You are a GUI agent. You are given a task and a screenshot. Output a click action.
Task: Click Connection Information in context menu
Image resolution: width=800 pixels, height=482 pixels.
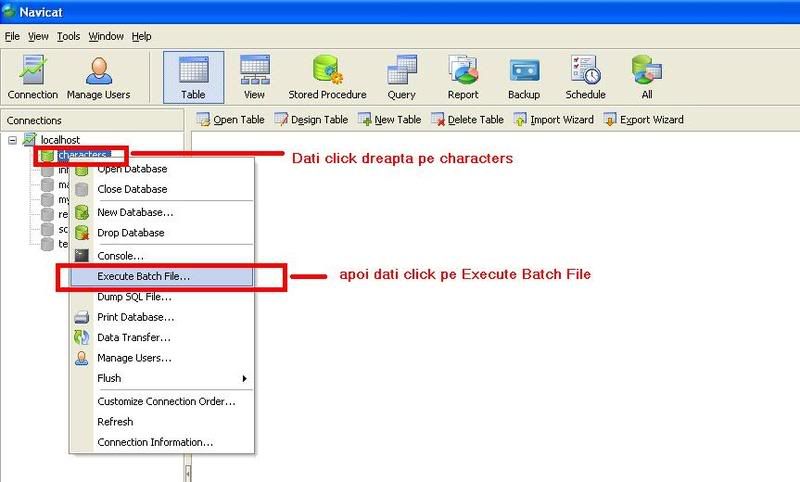click(155, 442)
